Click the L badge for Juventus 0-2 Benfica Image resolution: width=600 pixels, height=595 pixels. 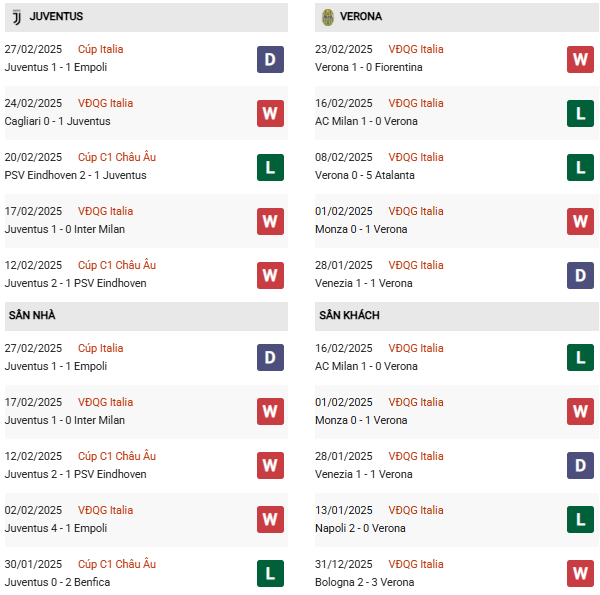(270, 574)
